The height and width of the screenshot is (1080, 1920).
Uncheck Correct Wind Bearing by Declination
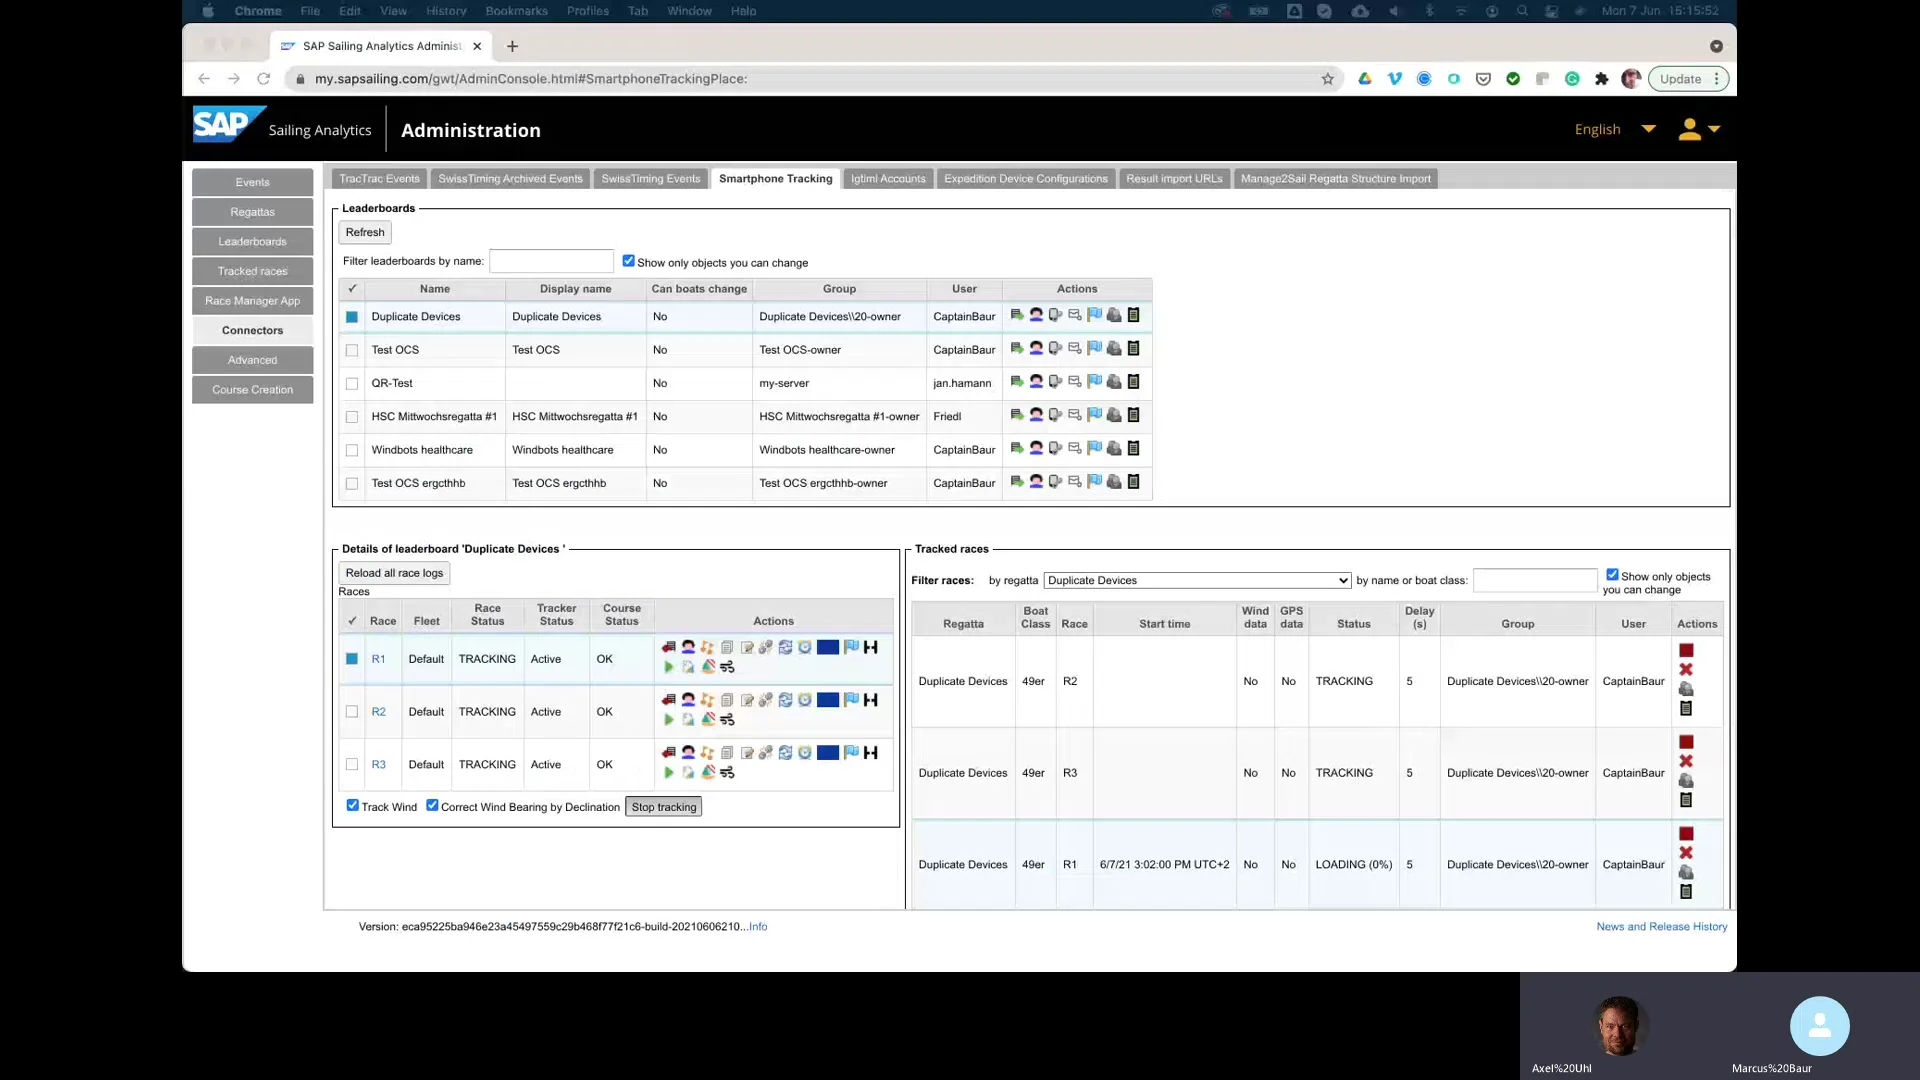(x=432, y=806)
